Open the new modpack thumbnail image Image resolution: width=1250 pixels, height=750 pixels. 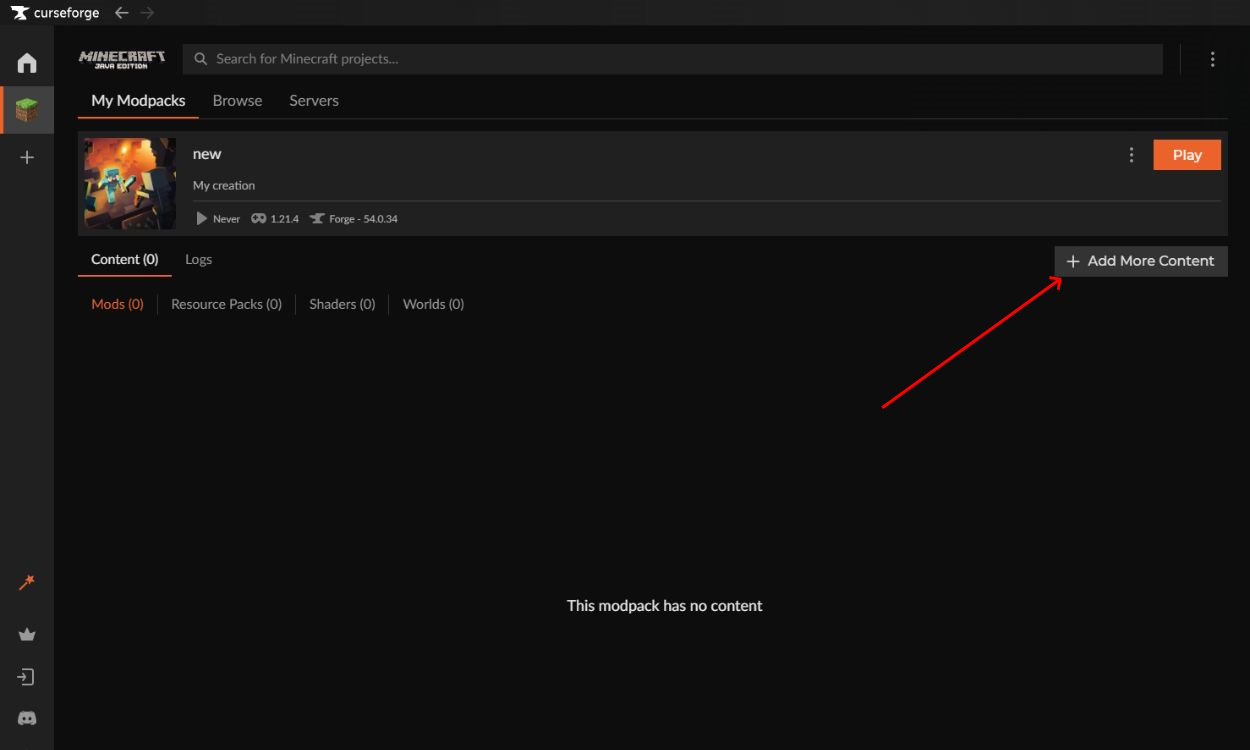[x=130, y=184]
